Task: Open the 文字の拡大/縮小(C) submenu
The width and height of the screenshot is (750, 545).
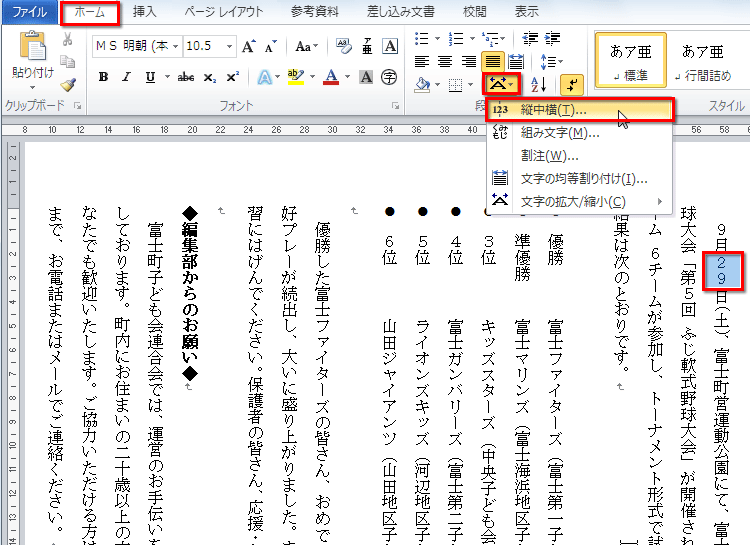Action: (580, 201)
